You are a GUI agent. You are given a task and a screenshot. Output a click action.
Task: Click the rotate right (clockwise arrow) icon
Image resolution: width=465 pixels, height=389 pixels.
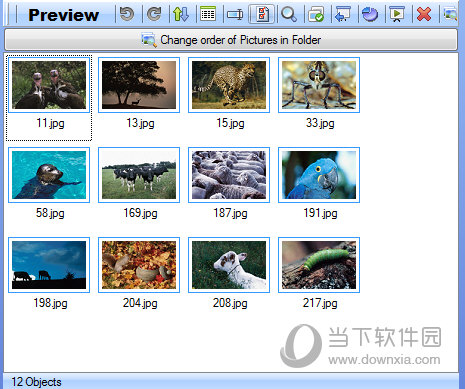(x=154, y=15)
